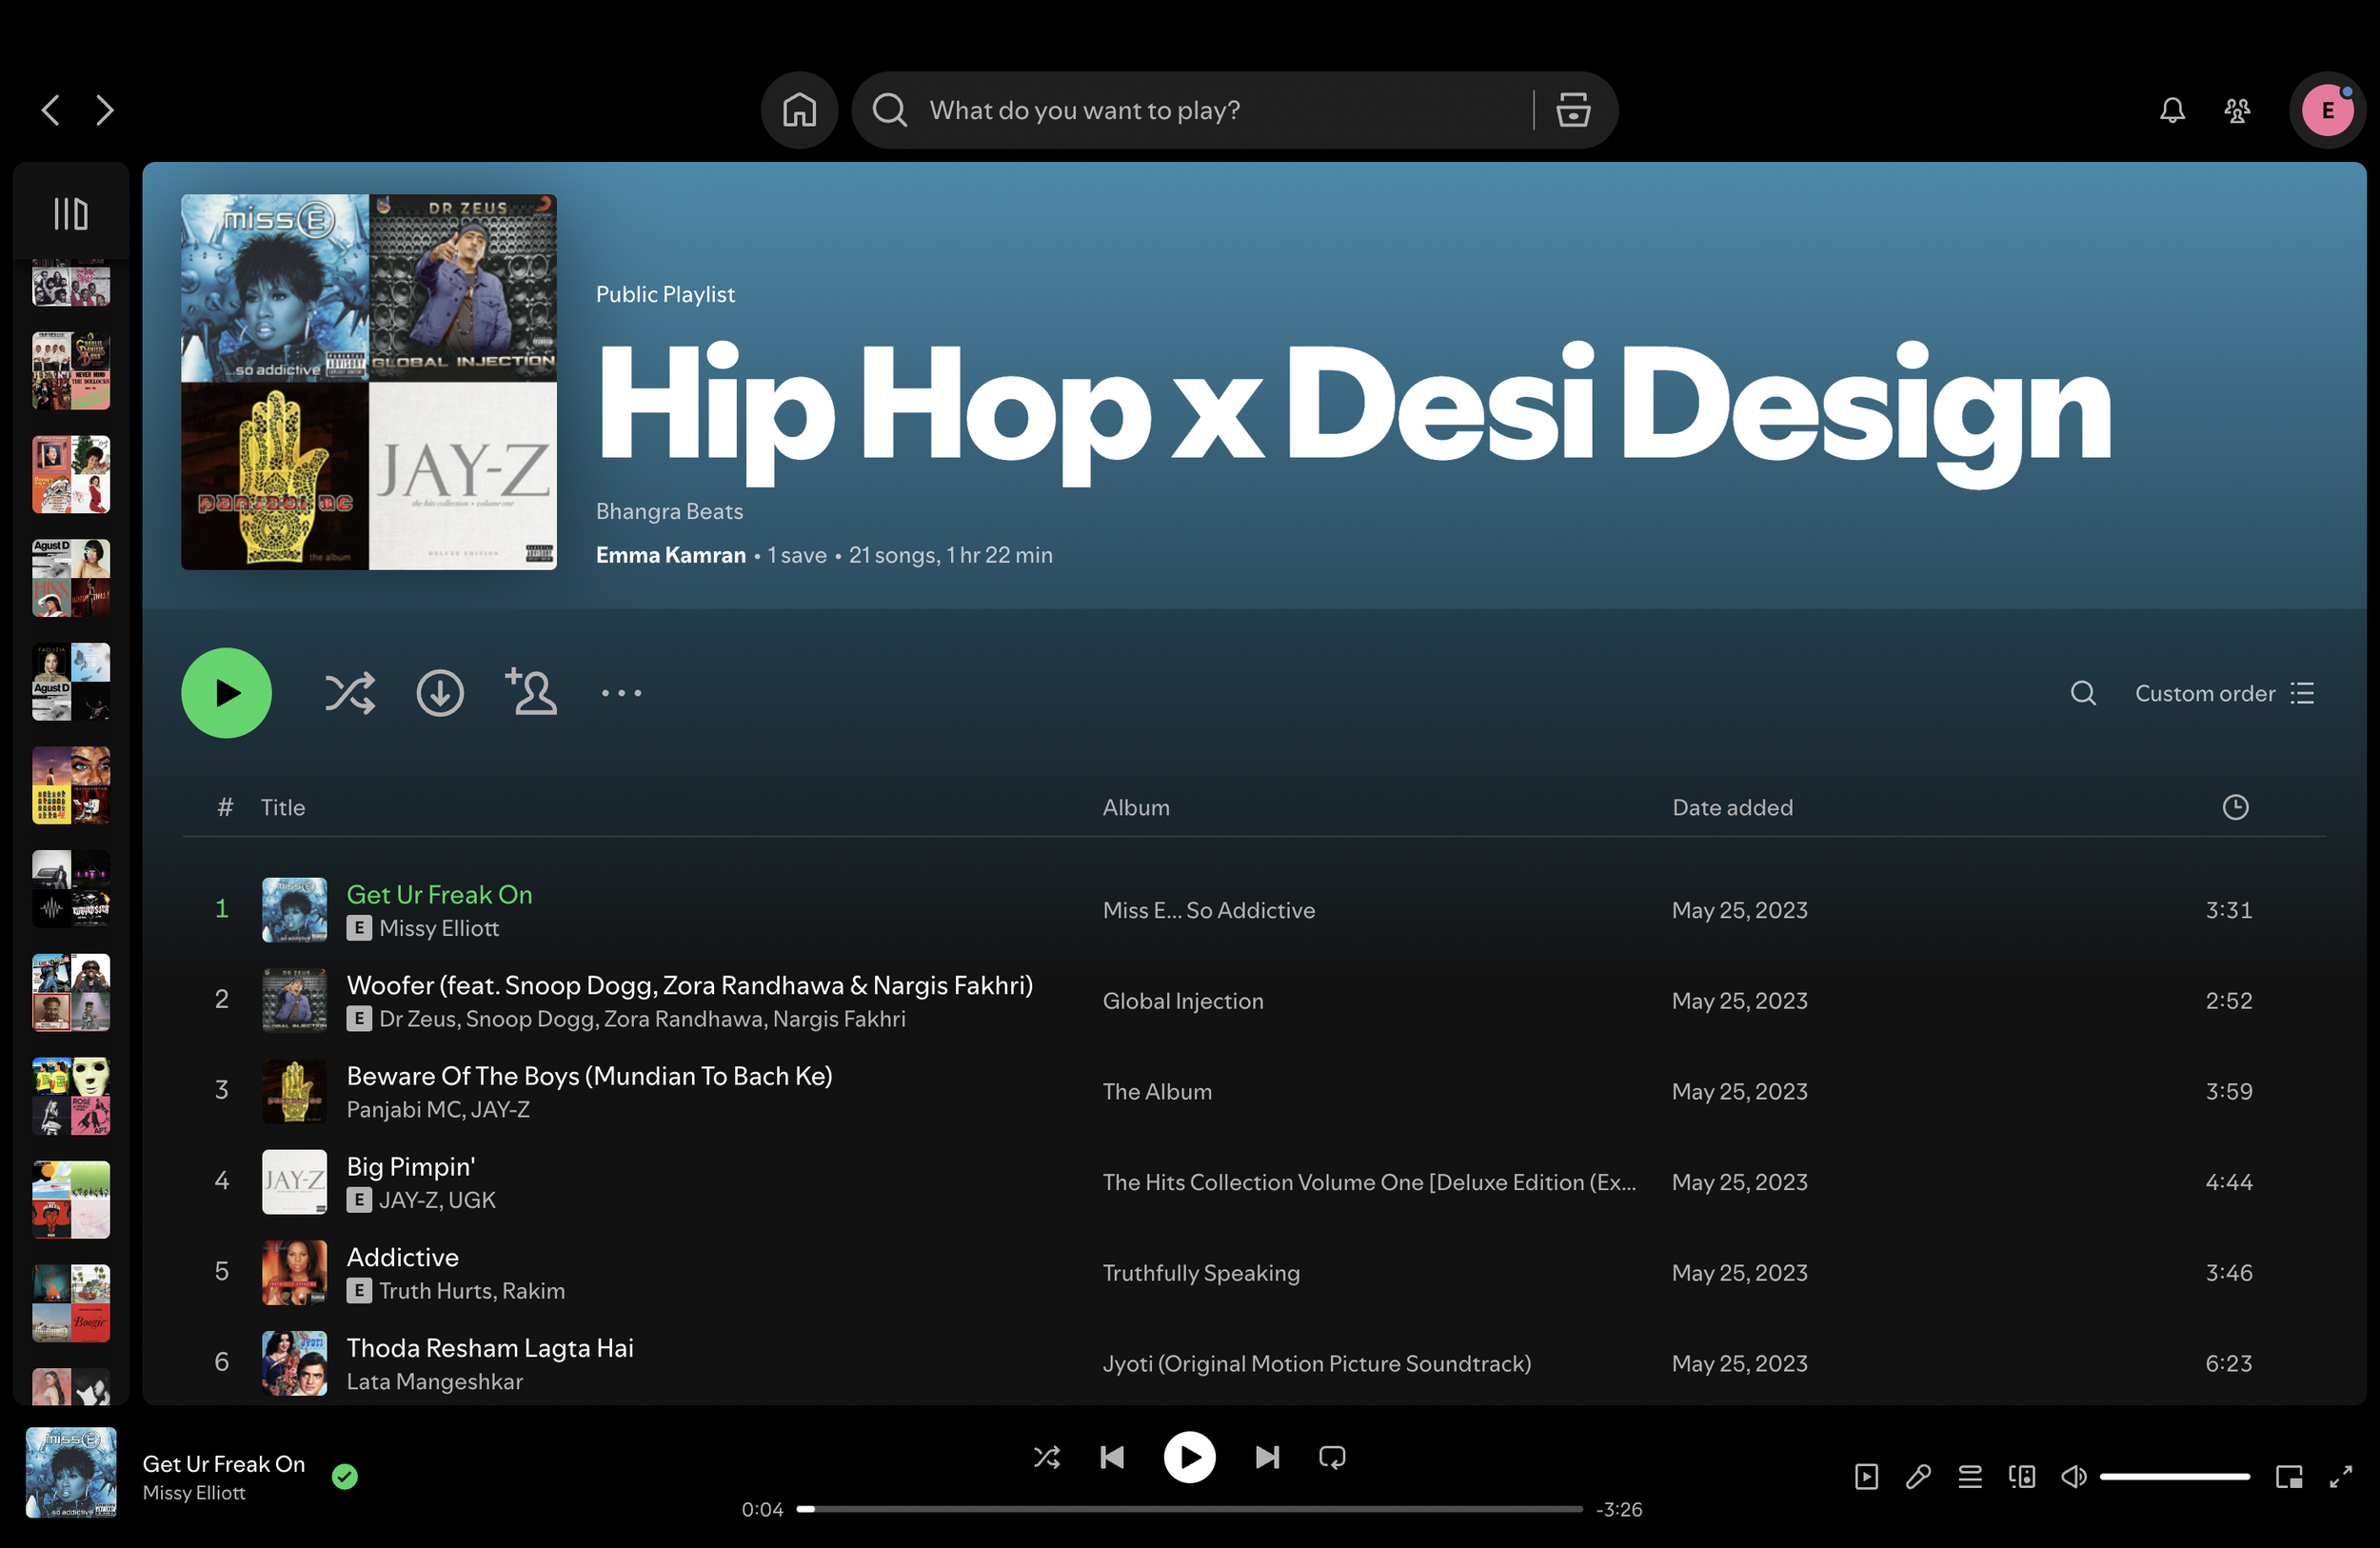Open now playing album art thumbnail
Image resolution: width=2380 pixels, height=1548 pixels.
pos(71,1473)
